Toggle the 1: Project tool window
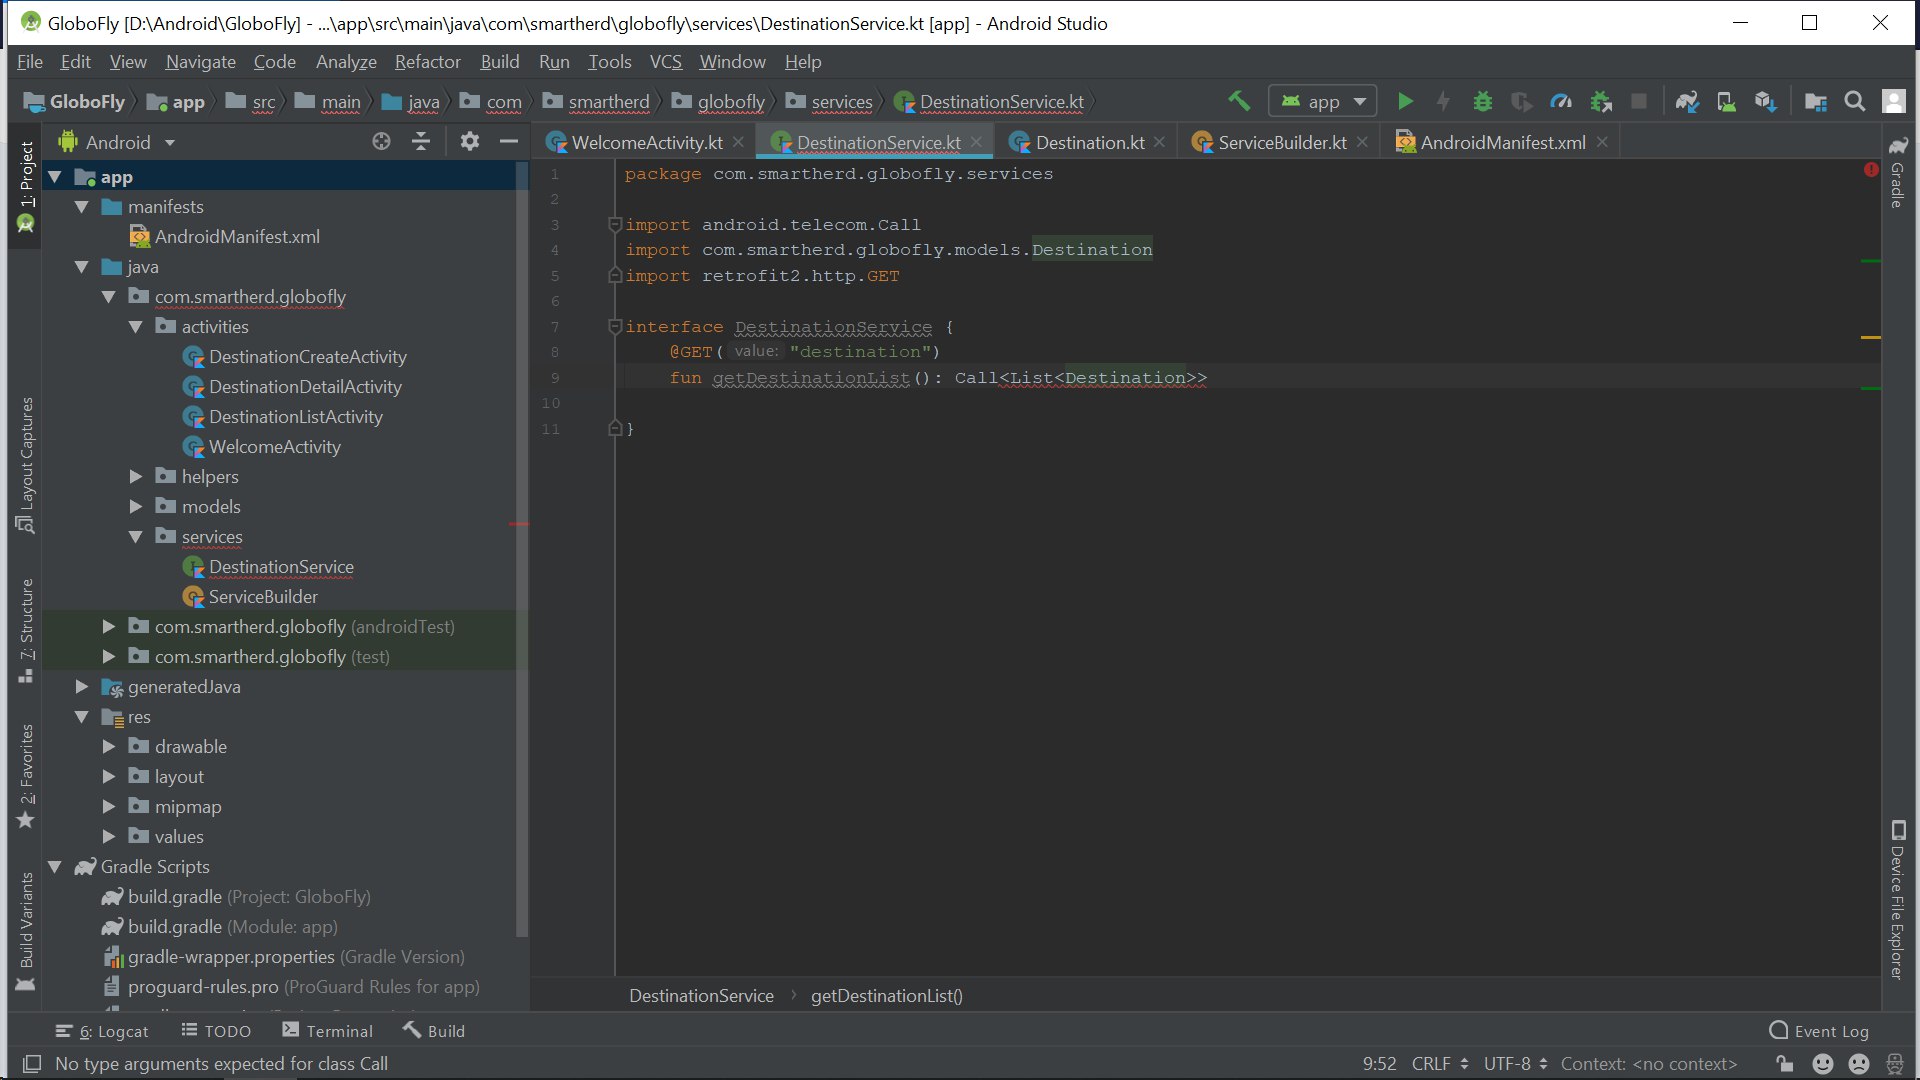Screen dimensions: 1920x1080 pyautogui.click(x=26, y=186)
